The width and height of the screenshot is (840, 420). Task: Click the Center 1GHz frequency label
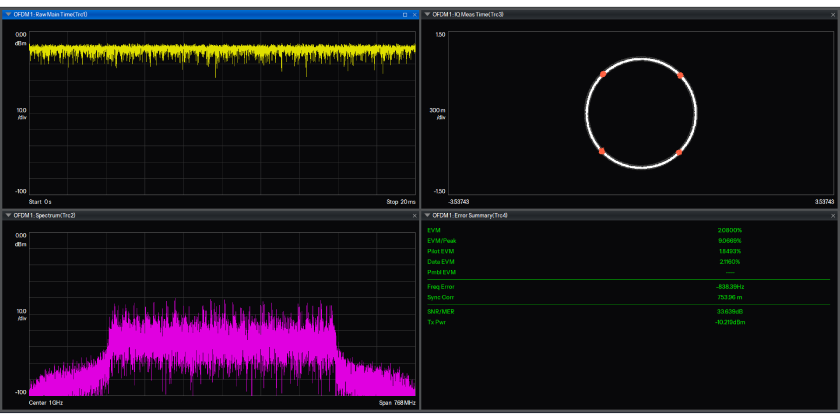click(x=48, y=402)
